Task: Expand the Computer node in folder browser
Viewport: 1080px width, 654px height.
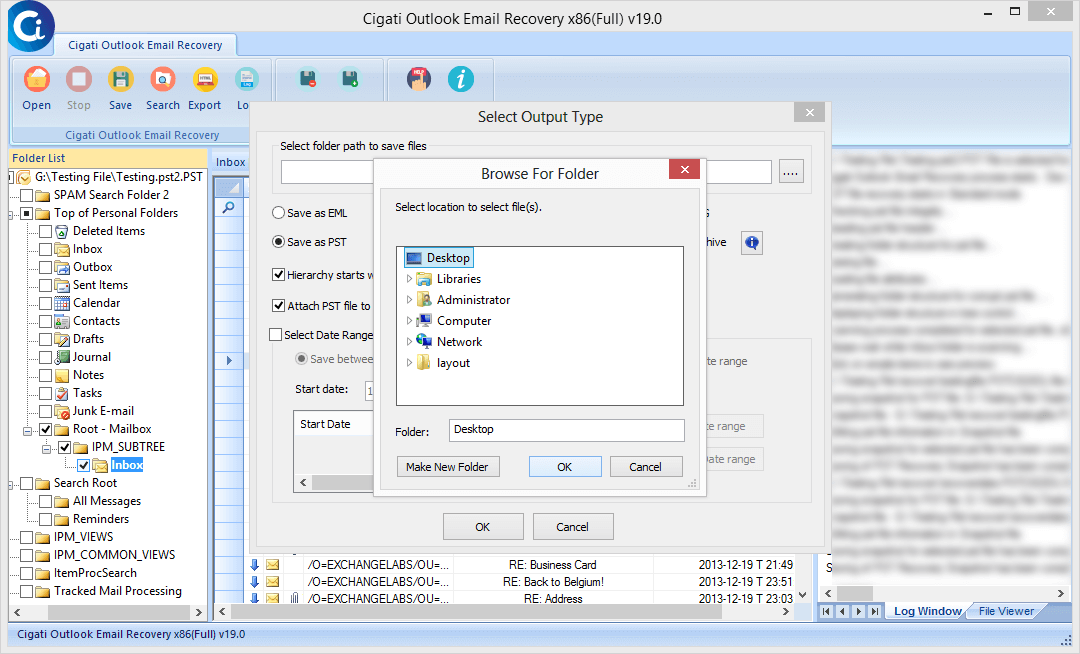Action: click(409, 321)
